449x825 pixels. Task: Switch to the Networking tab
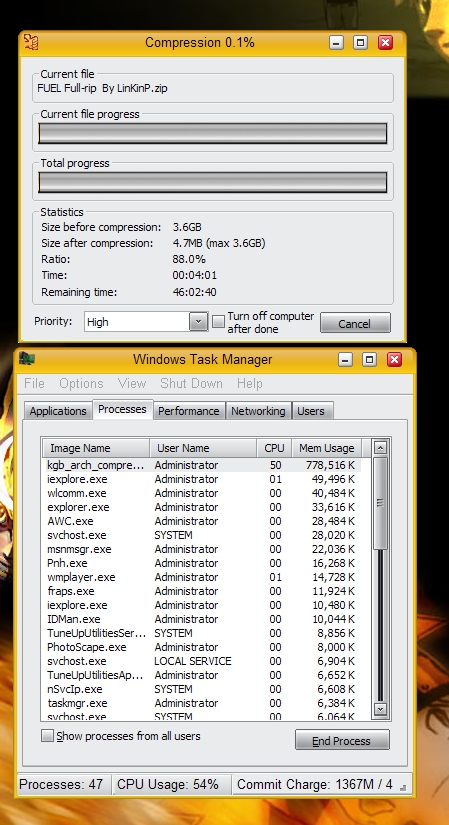tap(258, 411)
